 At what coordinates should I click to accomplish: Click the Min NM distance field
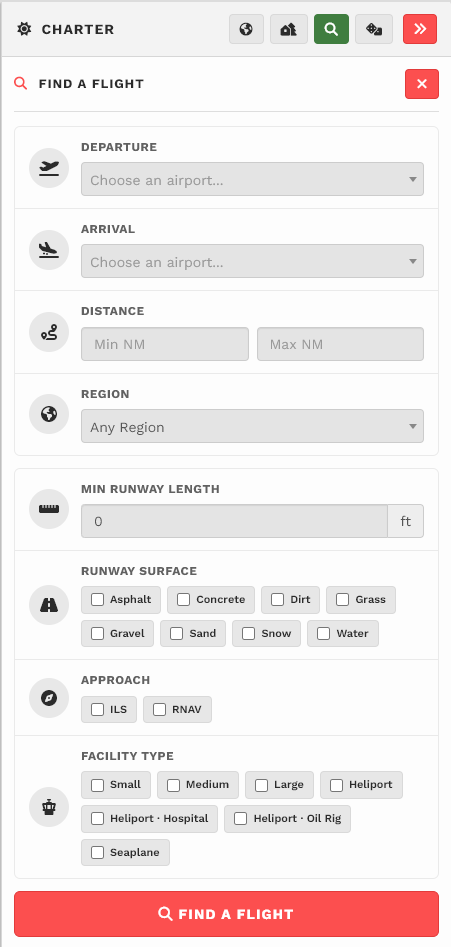165,344
